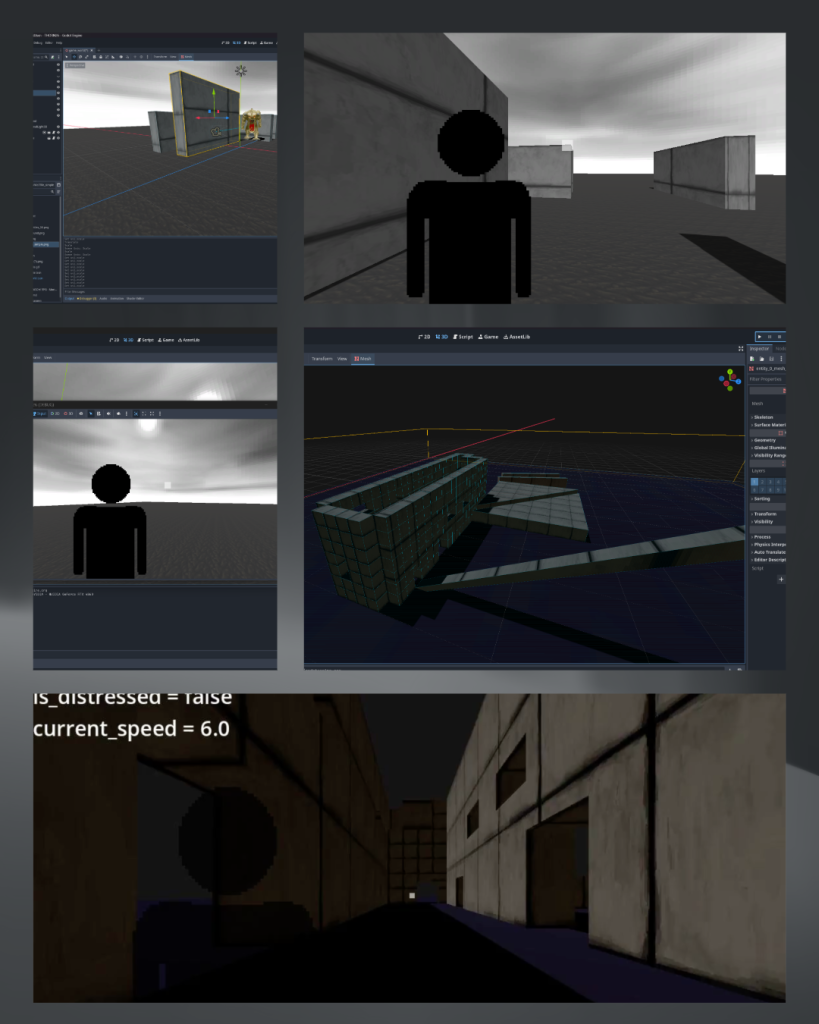Viewport: 819px width, 1024px height.
Task: Click the pause icon in the run controls
Action: 770,337
